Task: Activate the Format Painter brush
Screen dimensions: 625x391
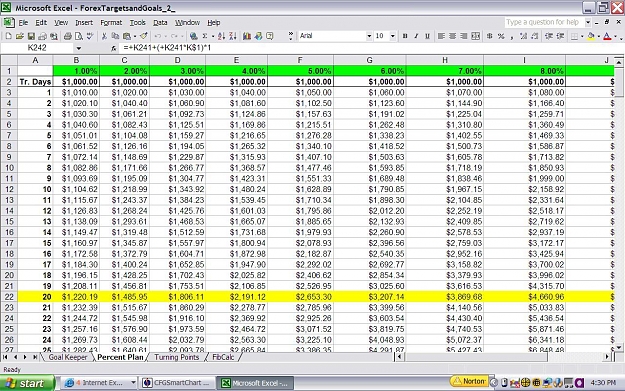Action: click(143, 36)
